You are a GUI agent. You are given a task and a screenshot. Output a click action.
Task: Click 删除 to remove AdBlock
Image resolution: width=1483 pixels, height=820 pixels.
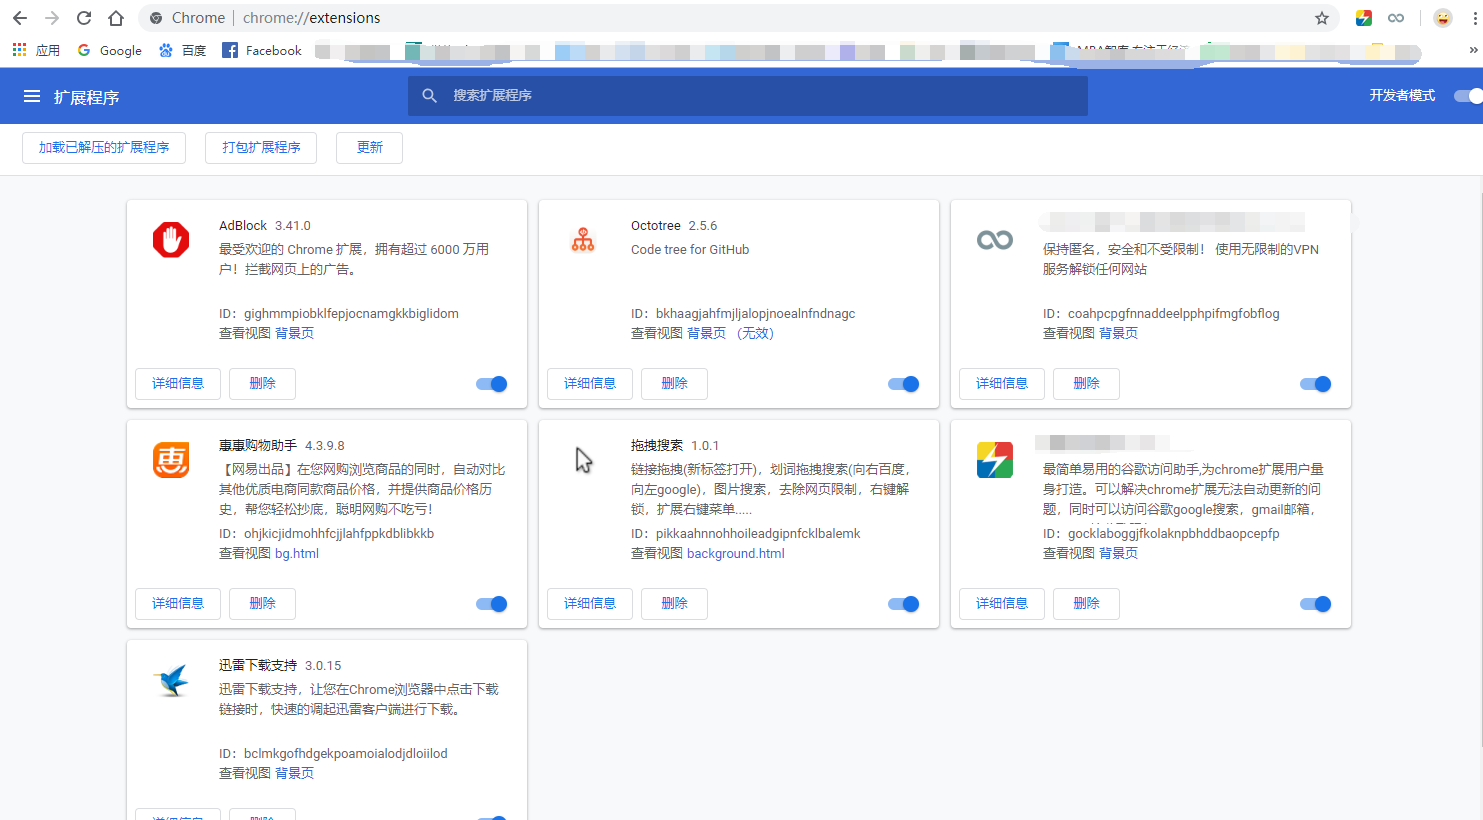pos(262,384)
